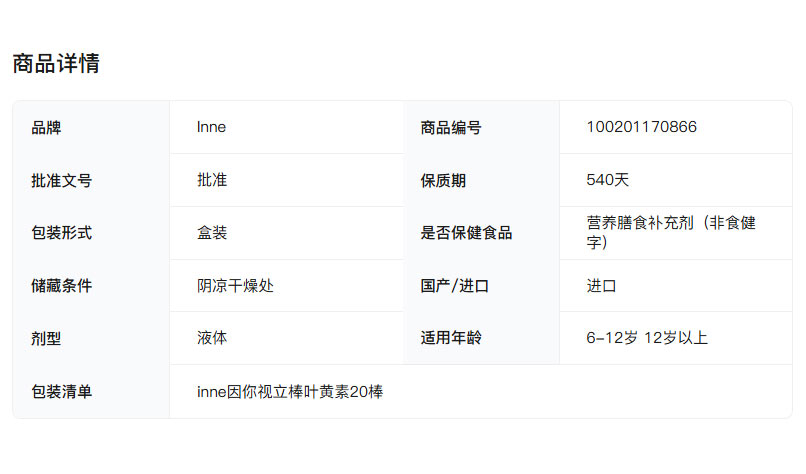Select the 液体 dosage form value
This screenshot has height=474, width=806.
[x=212, y=338]
